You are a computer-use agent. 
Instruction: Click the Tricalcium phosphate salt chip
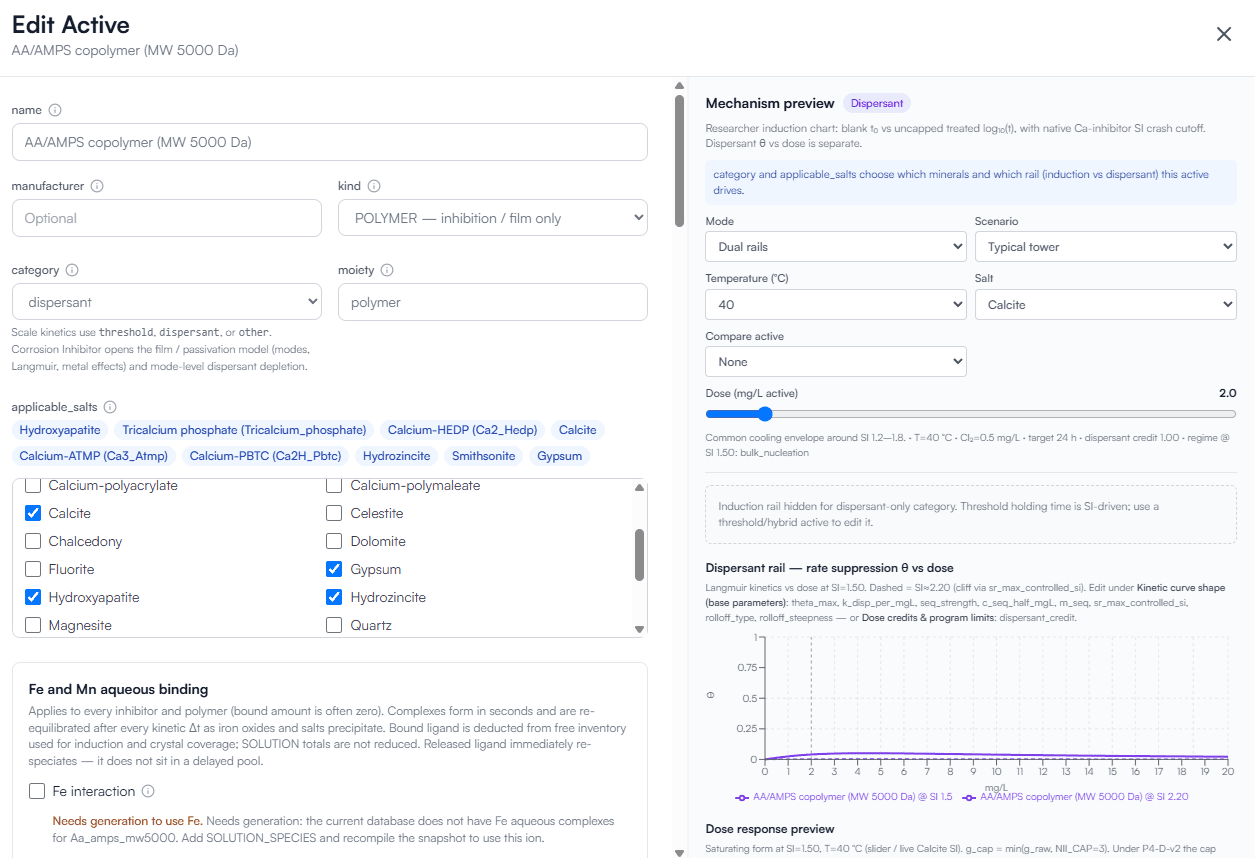click(244, 430)
